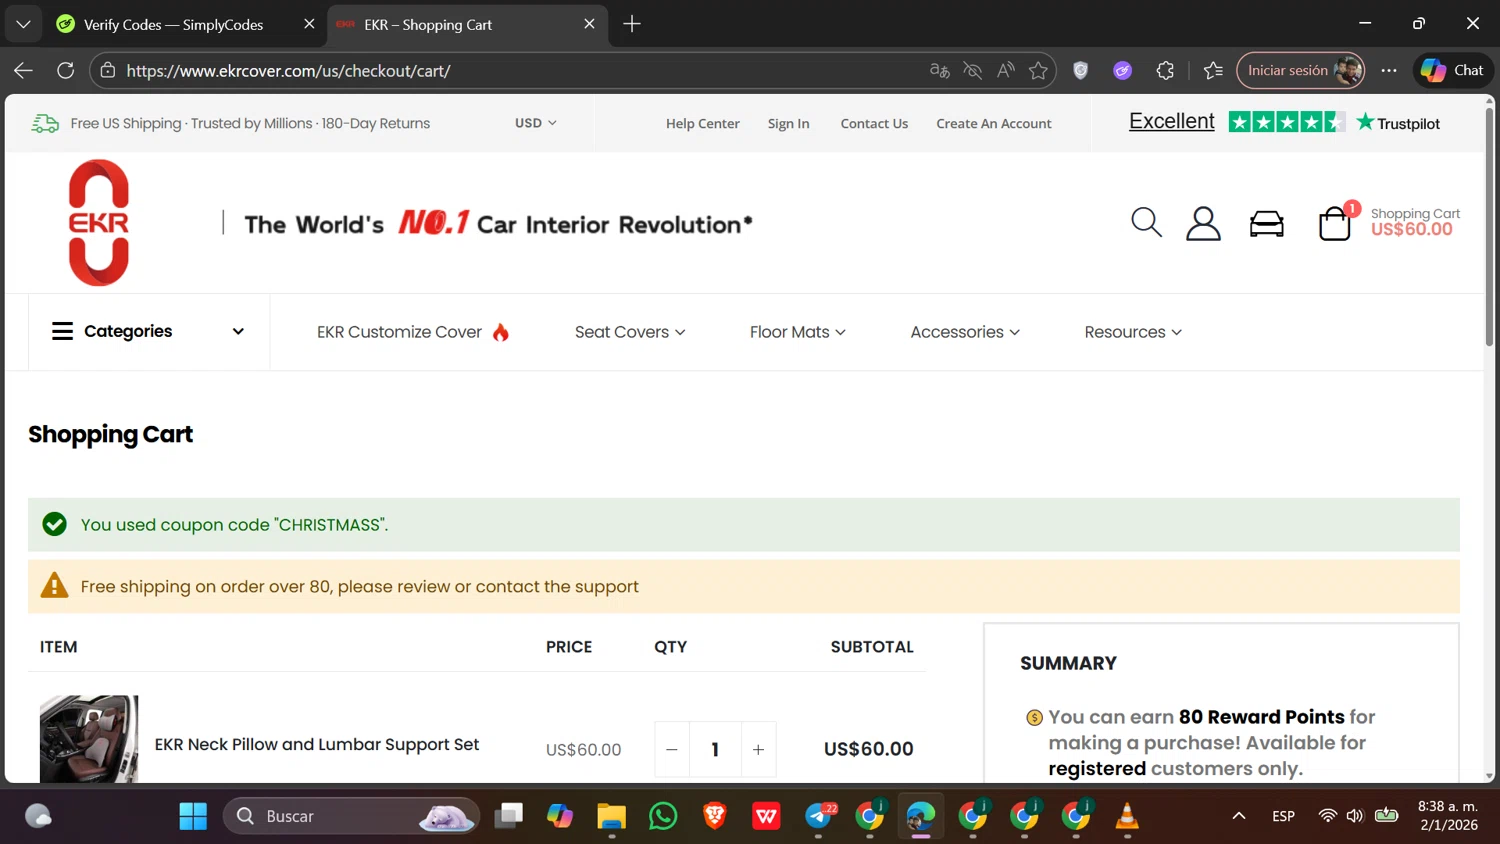Open Wi-Fi network settings tray icon
This screenshot has width=1500, height=844.
coord(1327,816)
